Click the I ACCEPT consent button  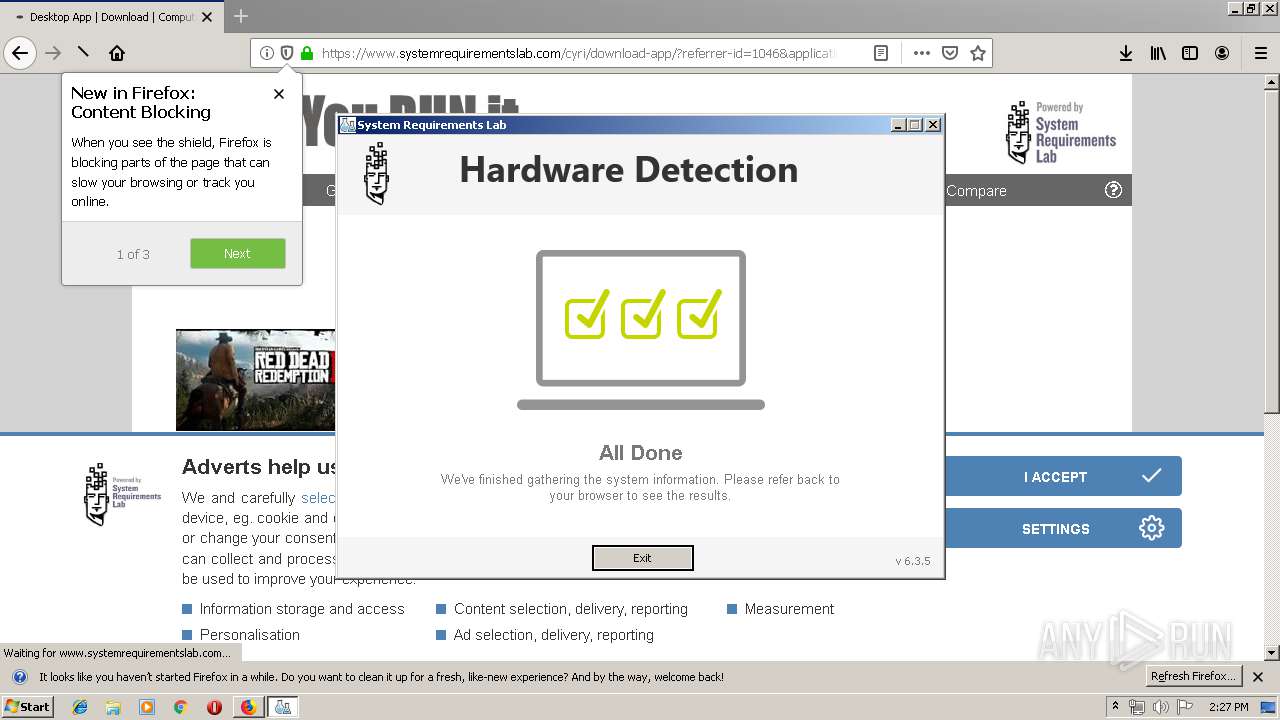[1063, 476]
